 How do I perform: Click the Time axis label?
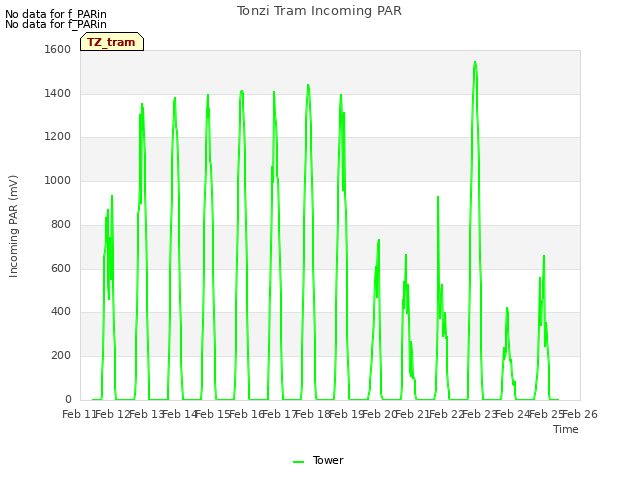click(566, 429)
